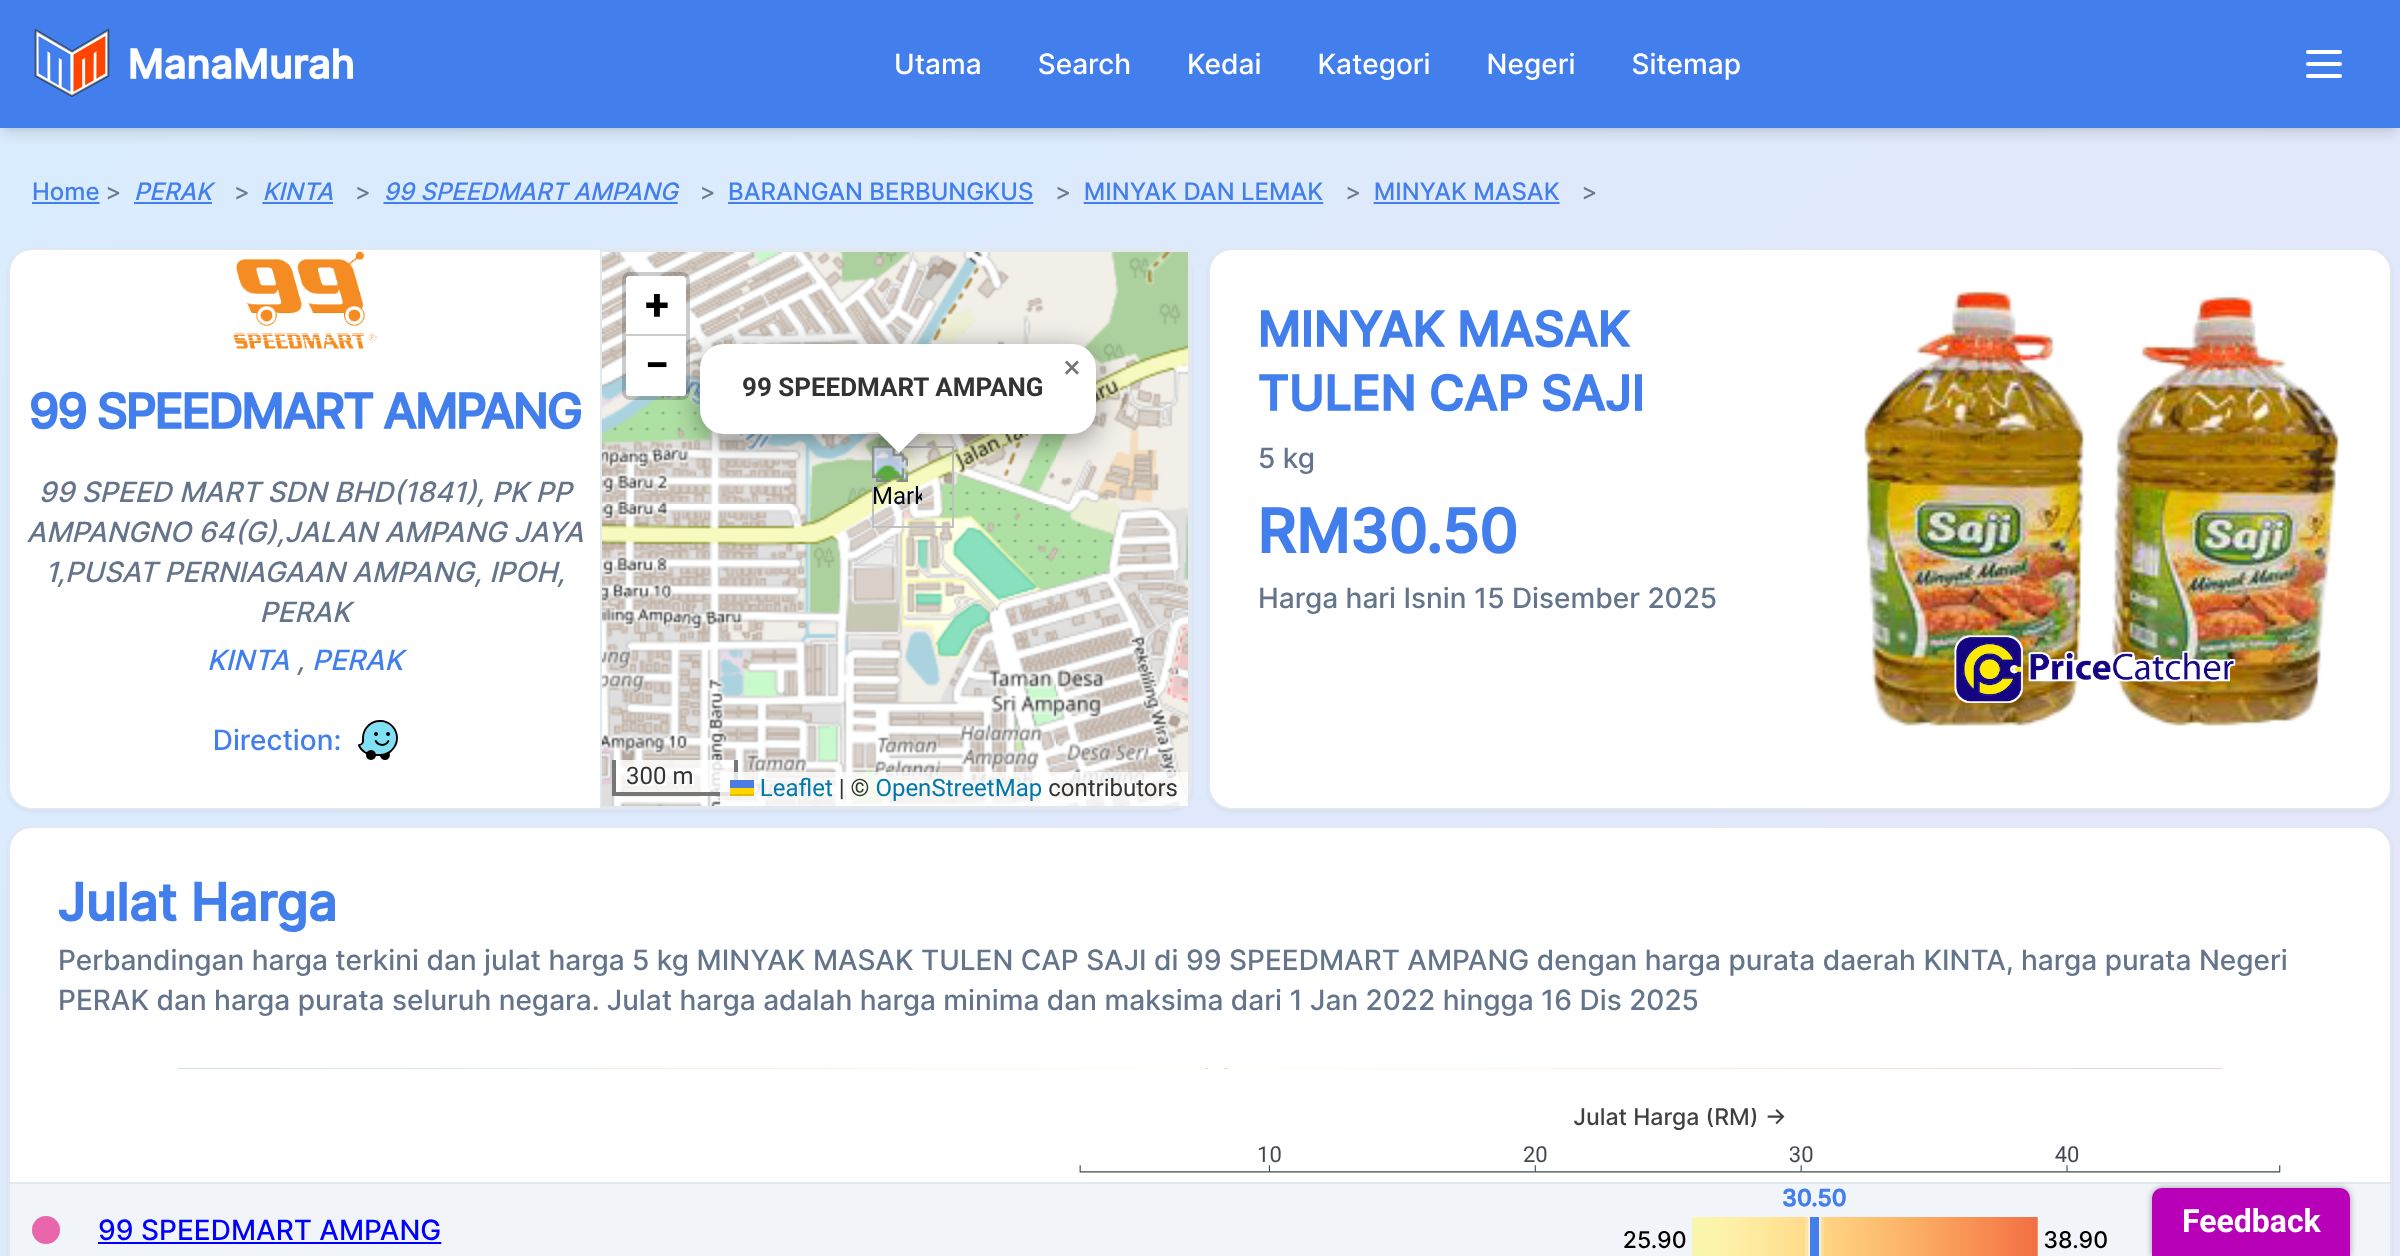Viewport: 2400px width, 1256px height.
Task: Zoom out on the map
Action: (656, 365)
